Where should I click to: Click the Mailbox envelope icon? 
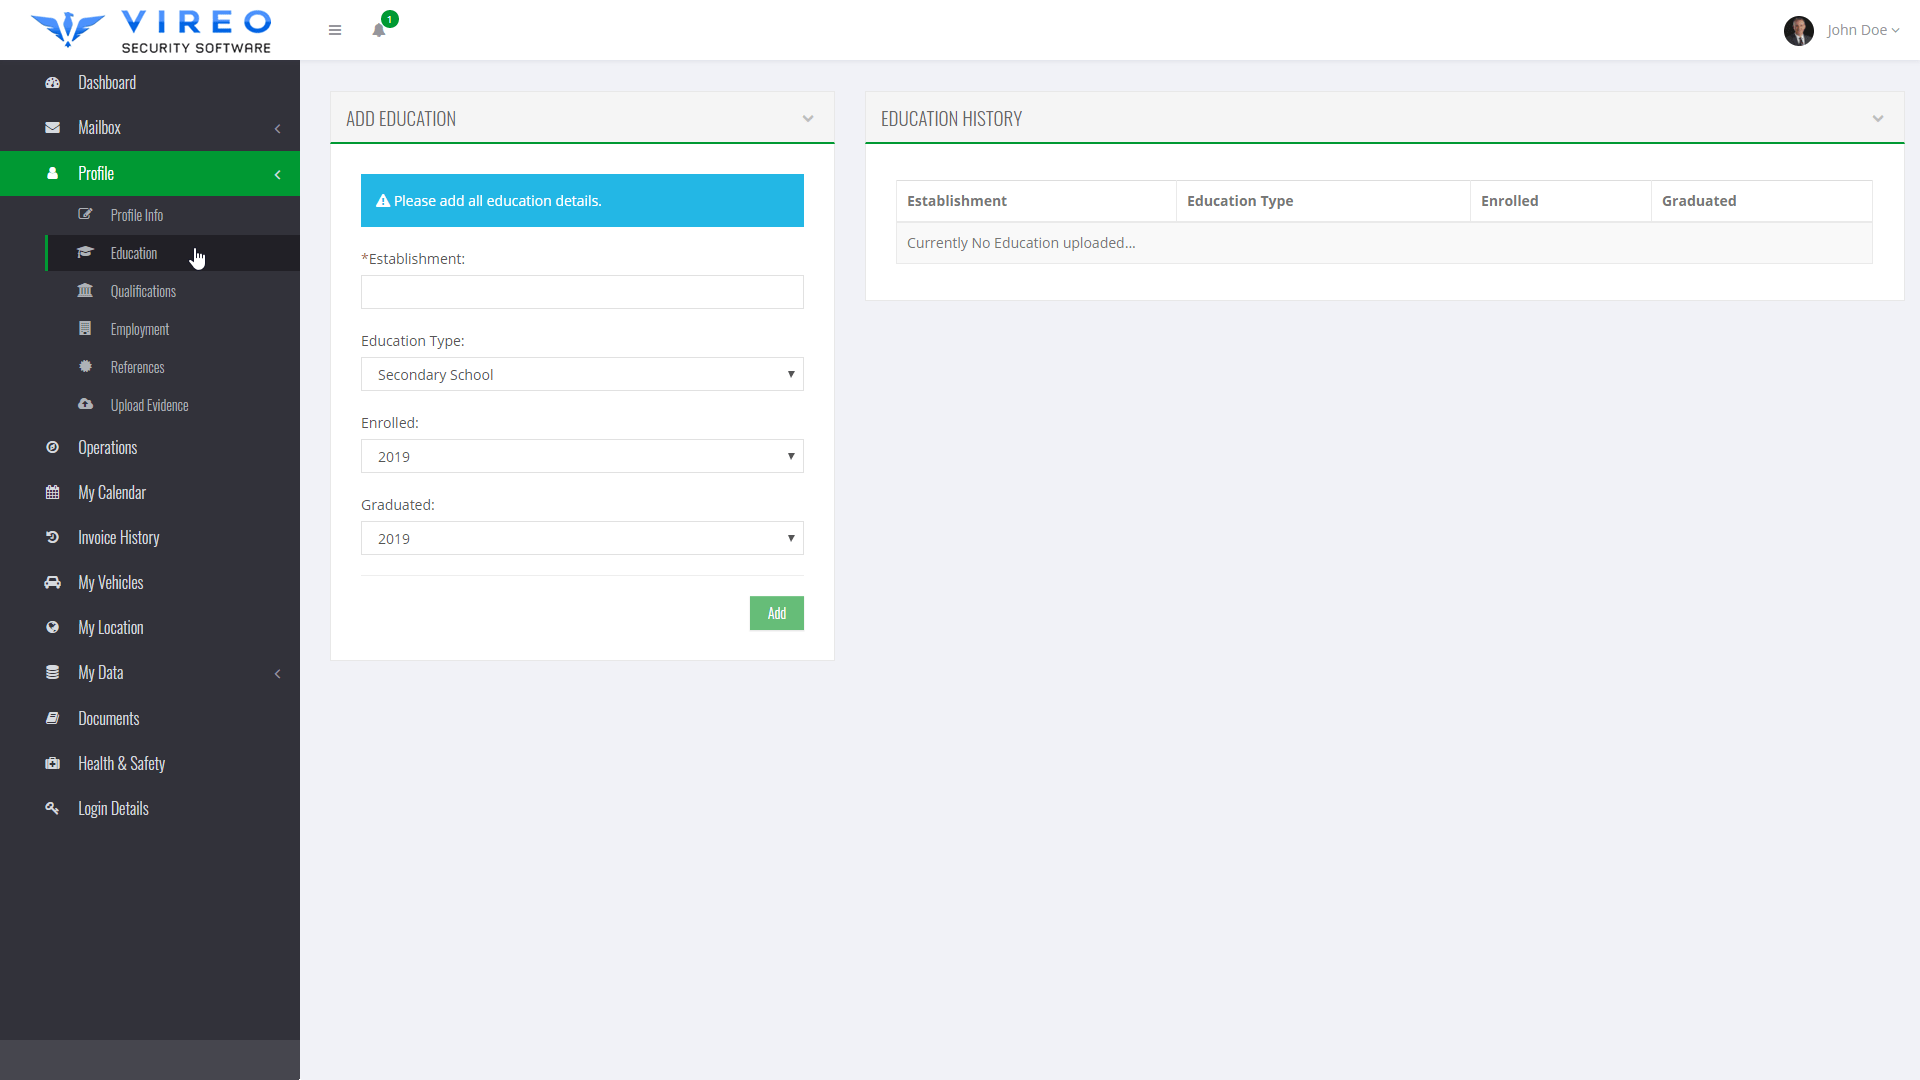click(52, 127)
